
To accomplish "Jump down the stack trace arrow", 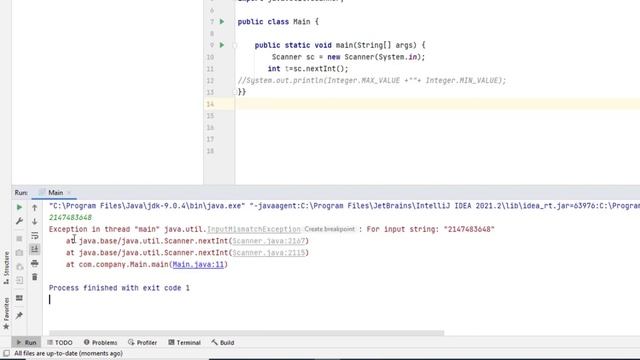I will coord(35,222).
